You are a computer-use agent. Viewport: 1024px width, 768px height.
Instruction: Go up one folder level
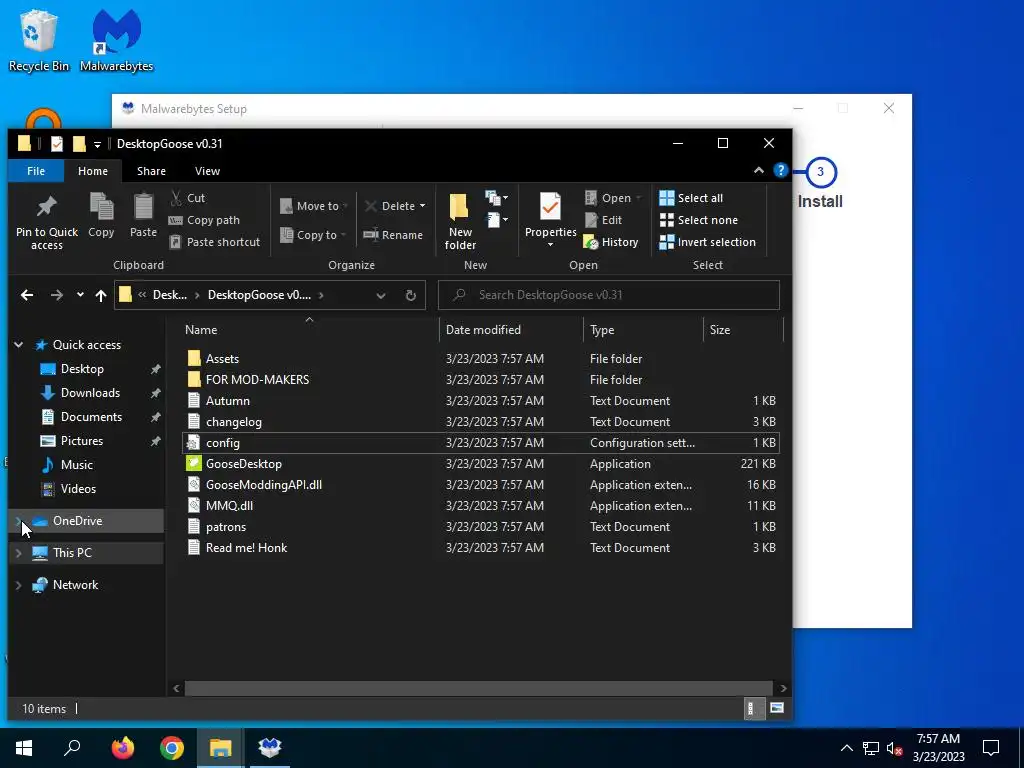click(x=101, y=295)
